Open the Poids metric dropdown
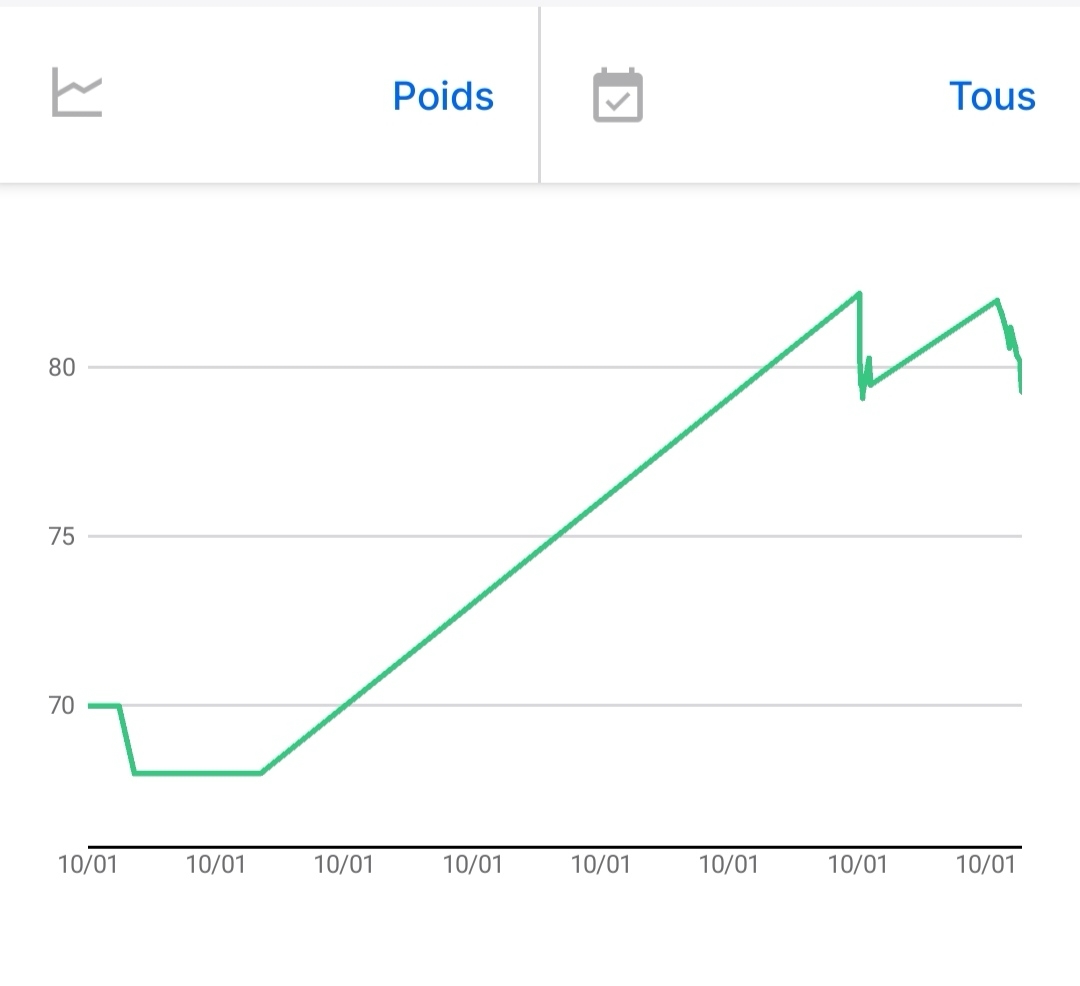1080x986 pixels. [443, 96]
